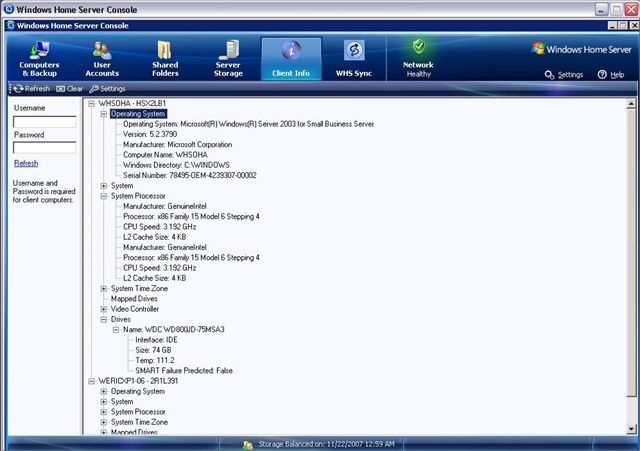Select Computer Name: WHSOHA row

(x=165, y=155)
